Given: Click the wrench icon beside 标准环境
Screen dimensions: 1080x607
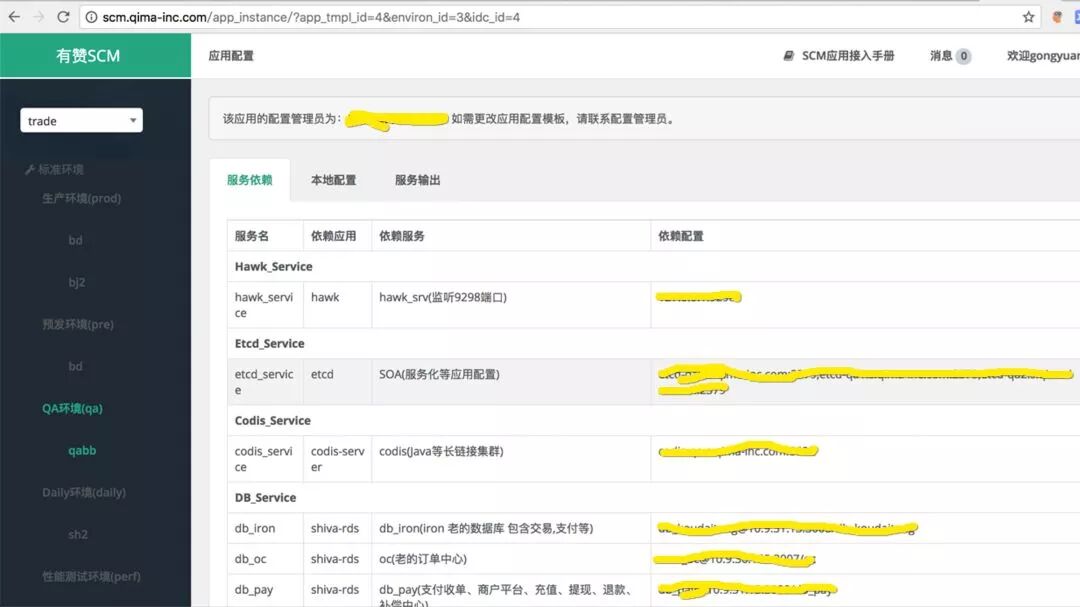Looking at the screenshot, I should (30, 169).
